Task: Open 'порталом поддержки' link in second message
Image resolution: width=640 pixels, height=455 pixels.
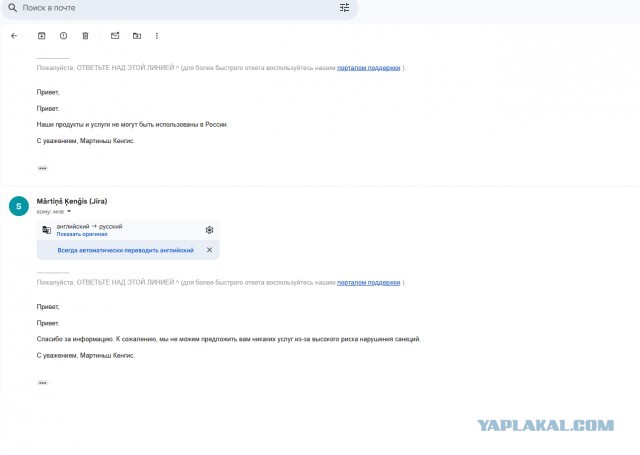Action: coord(368,283)
